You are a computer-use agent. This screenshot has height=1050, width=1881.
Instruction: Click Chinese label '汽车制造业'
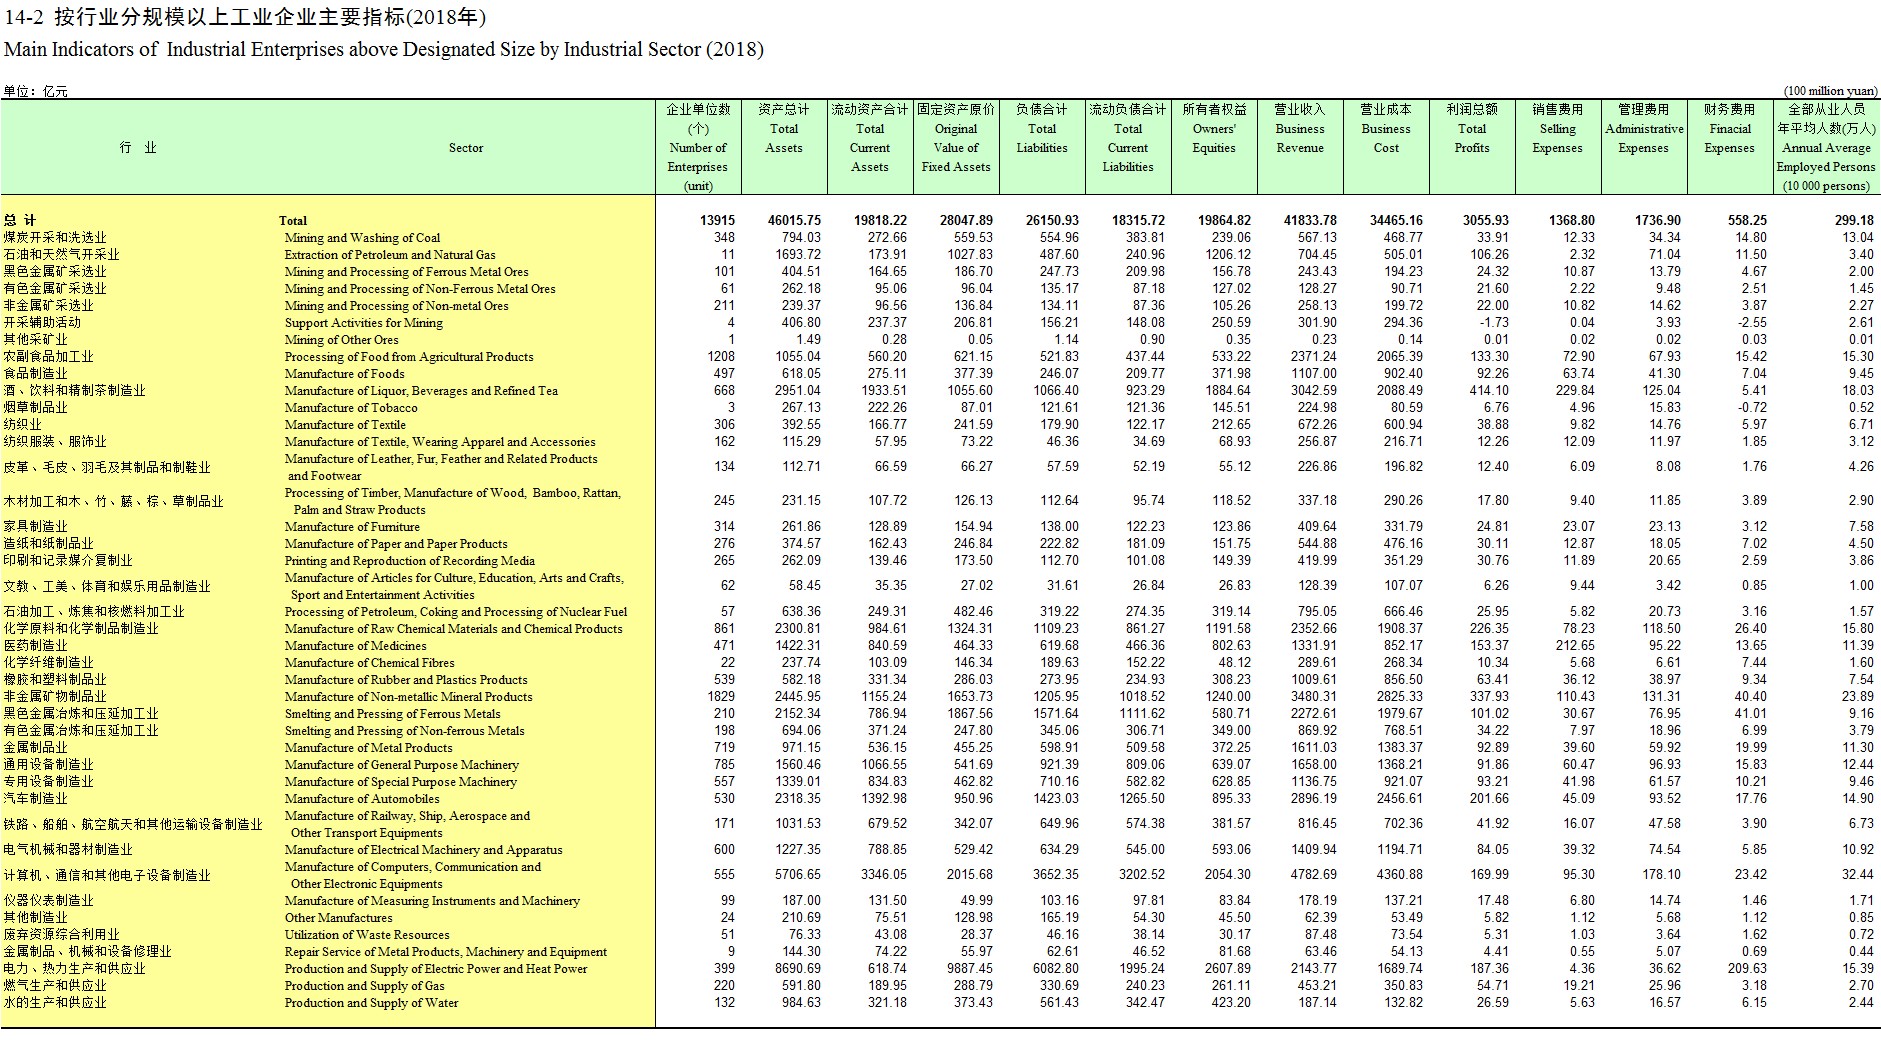[35, 799]
